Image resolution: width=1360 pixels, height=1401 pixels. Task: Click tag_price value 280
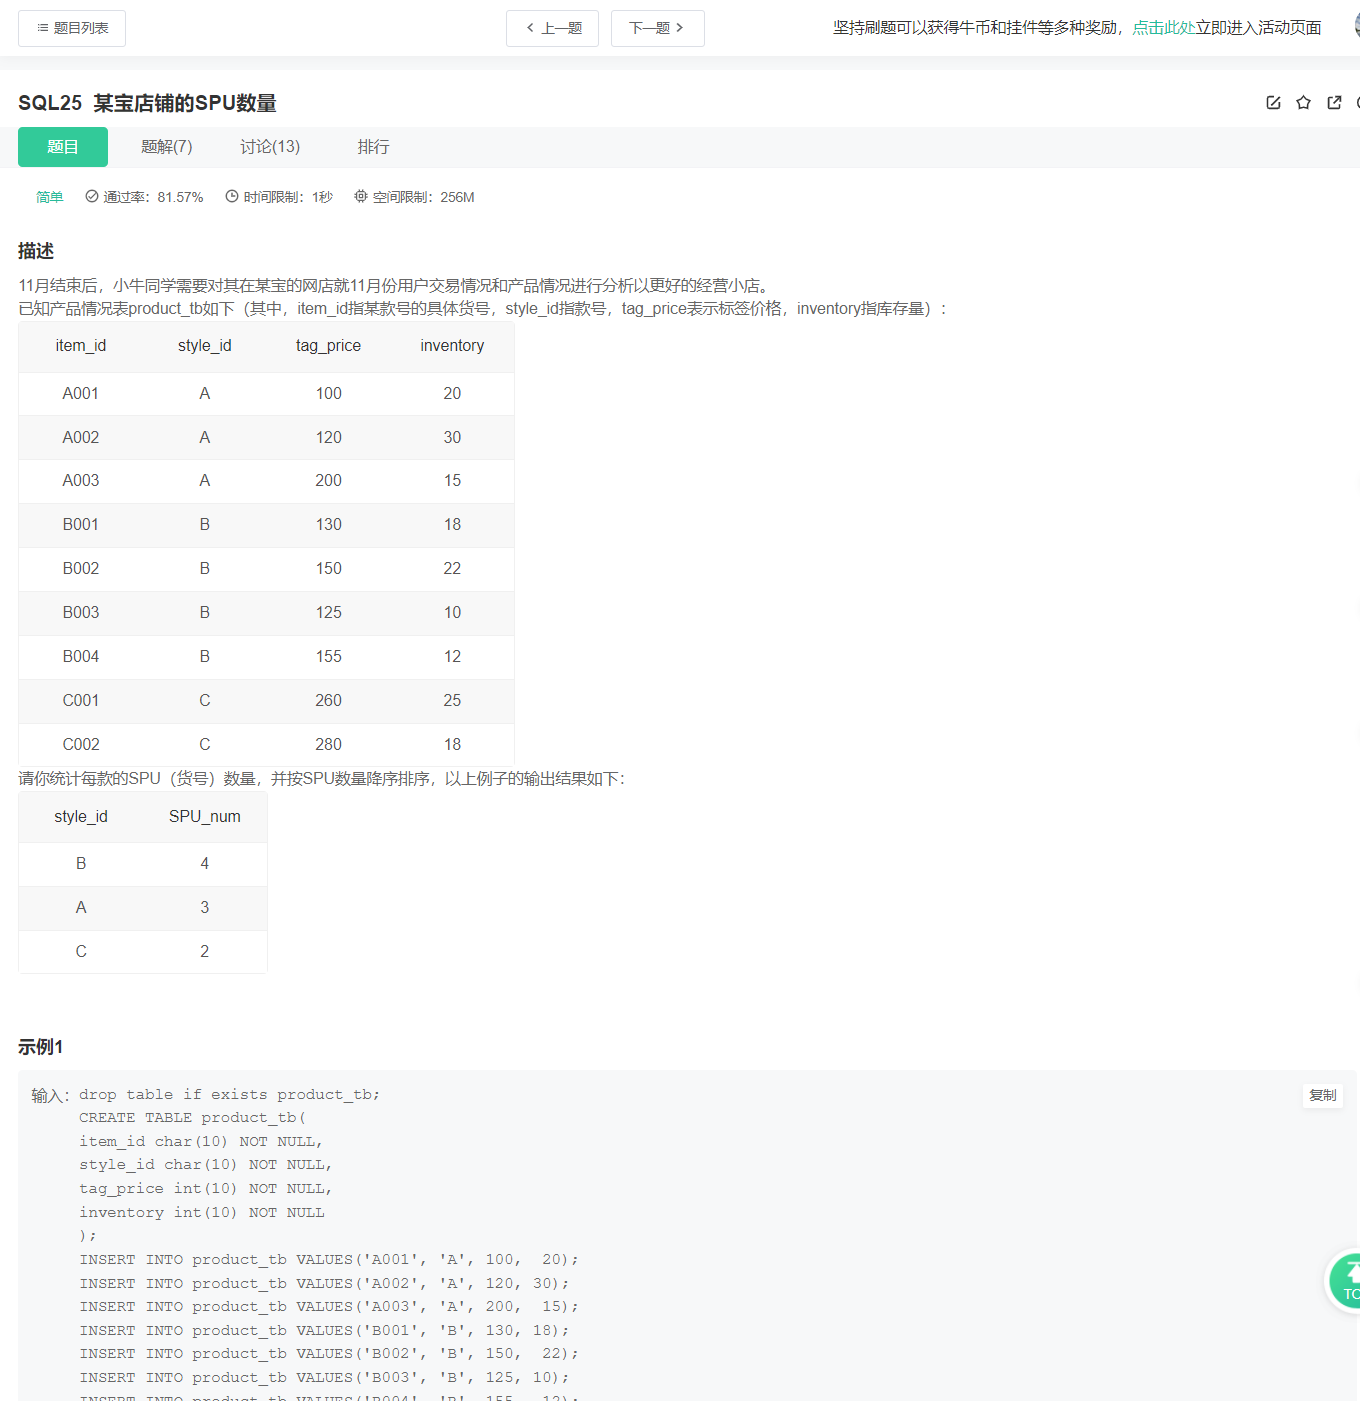click(x=329, y=745)
